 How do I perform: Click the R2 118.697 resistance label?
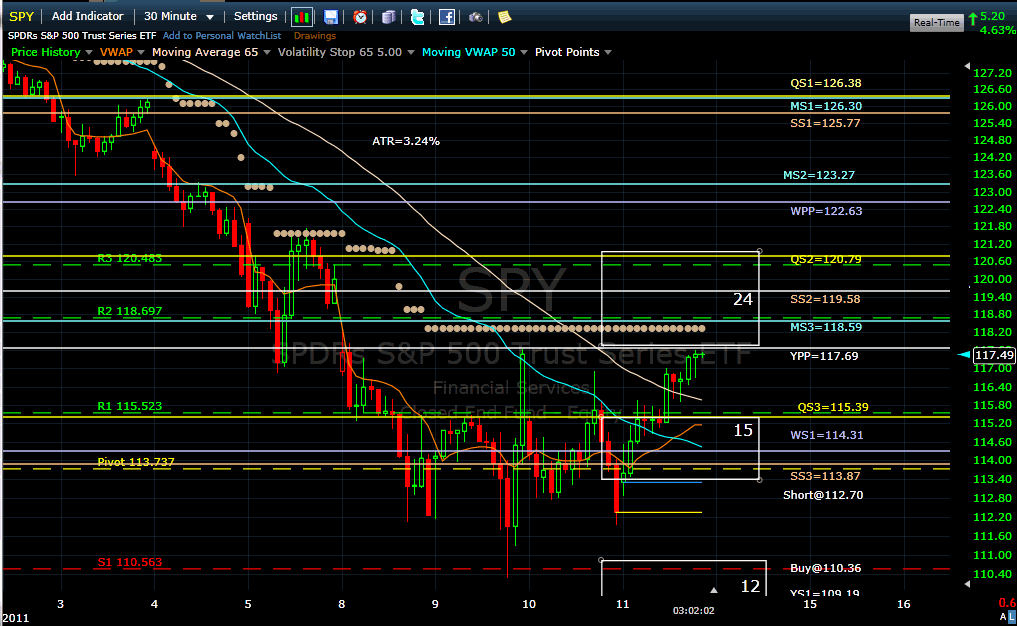click(x=130, y=311)
